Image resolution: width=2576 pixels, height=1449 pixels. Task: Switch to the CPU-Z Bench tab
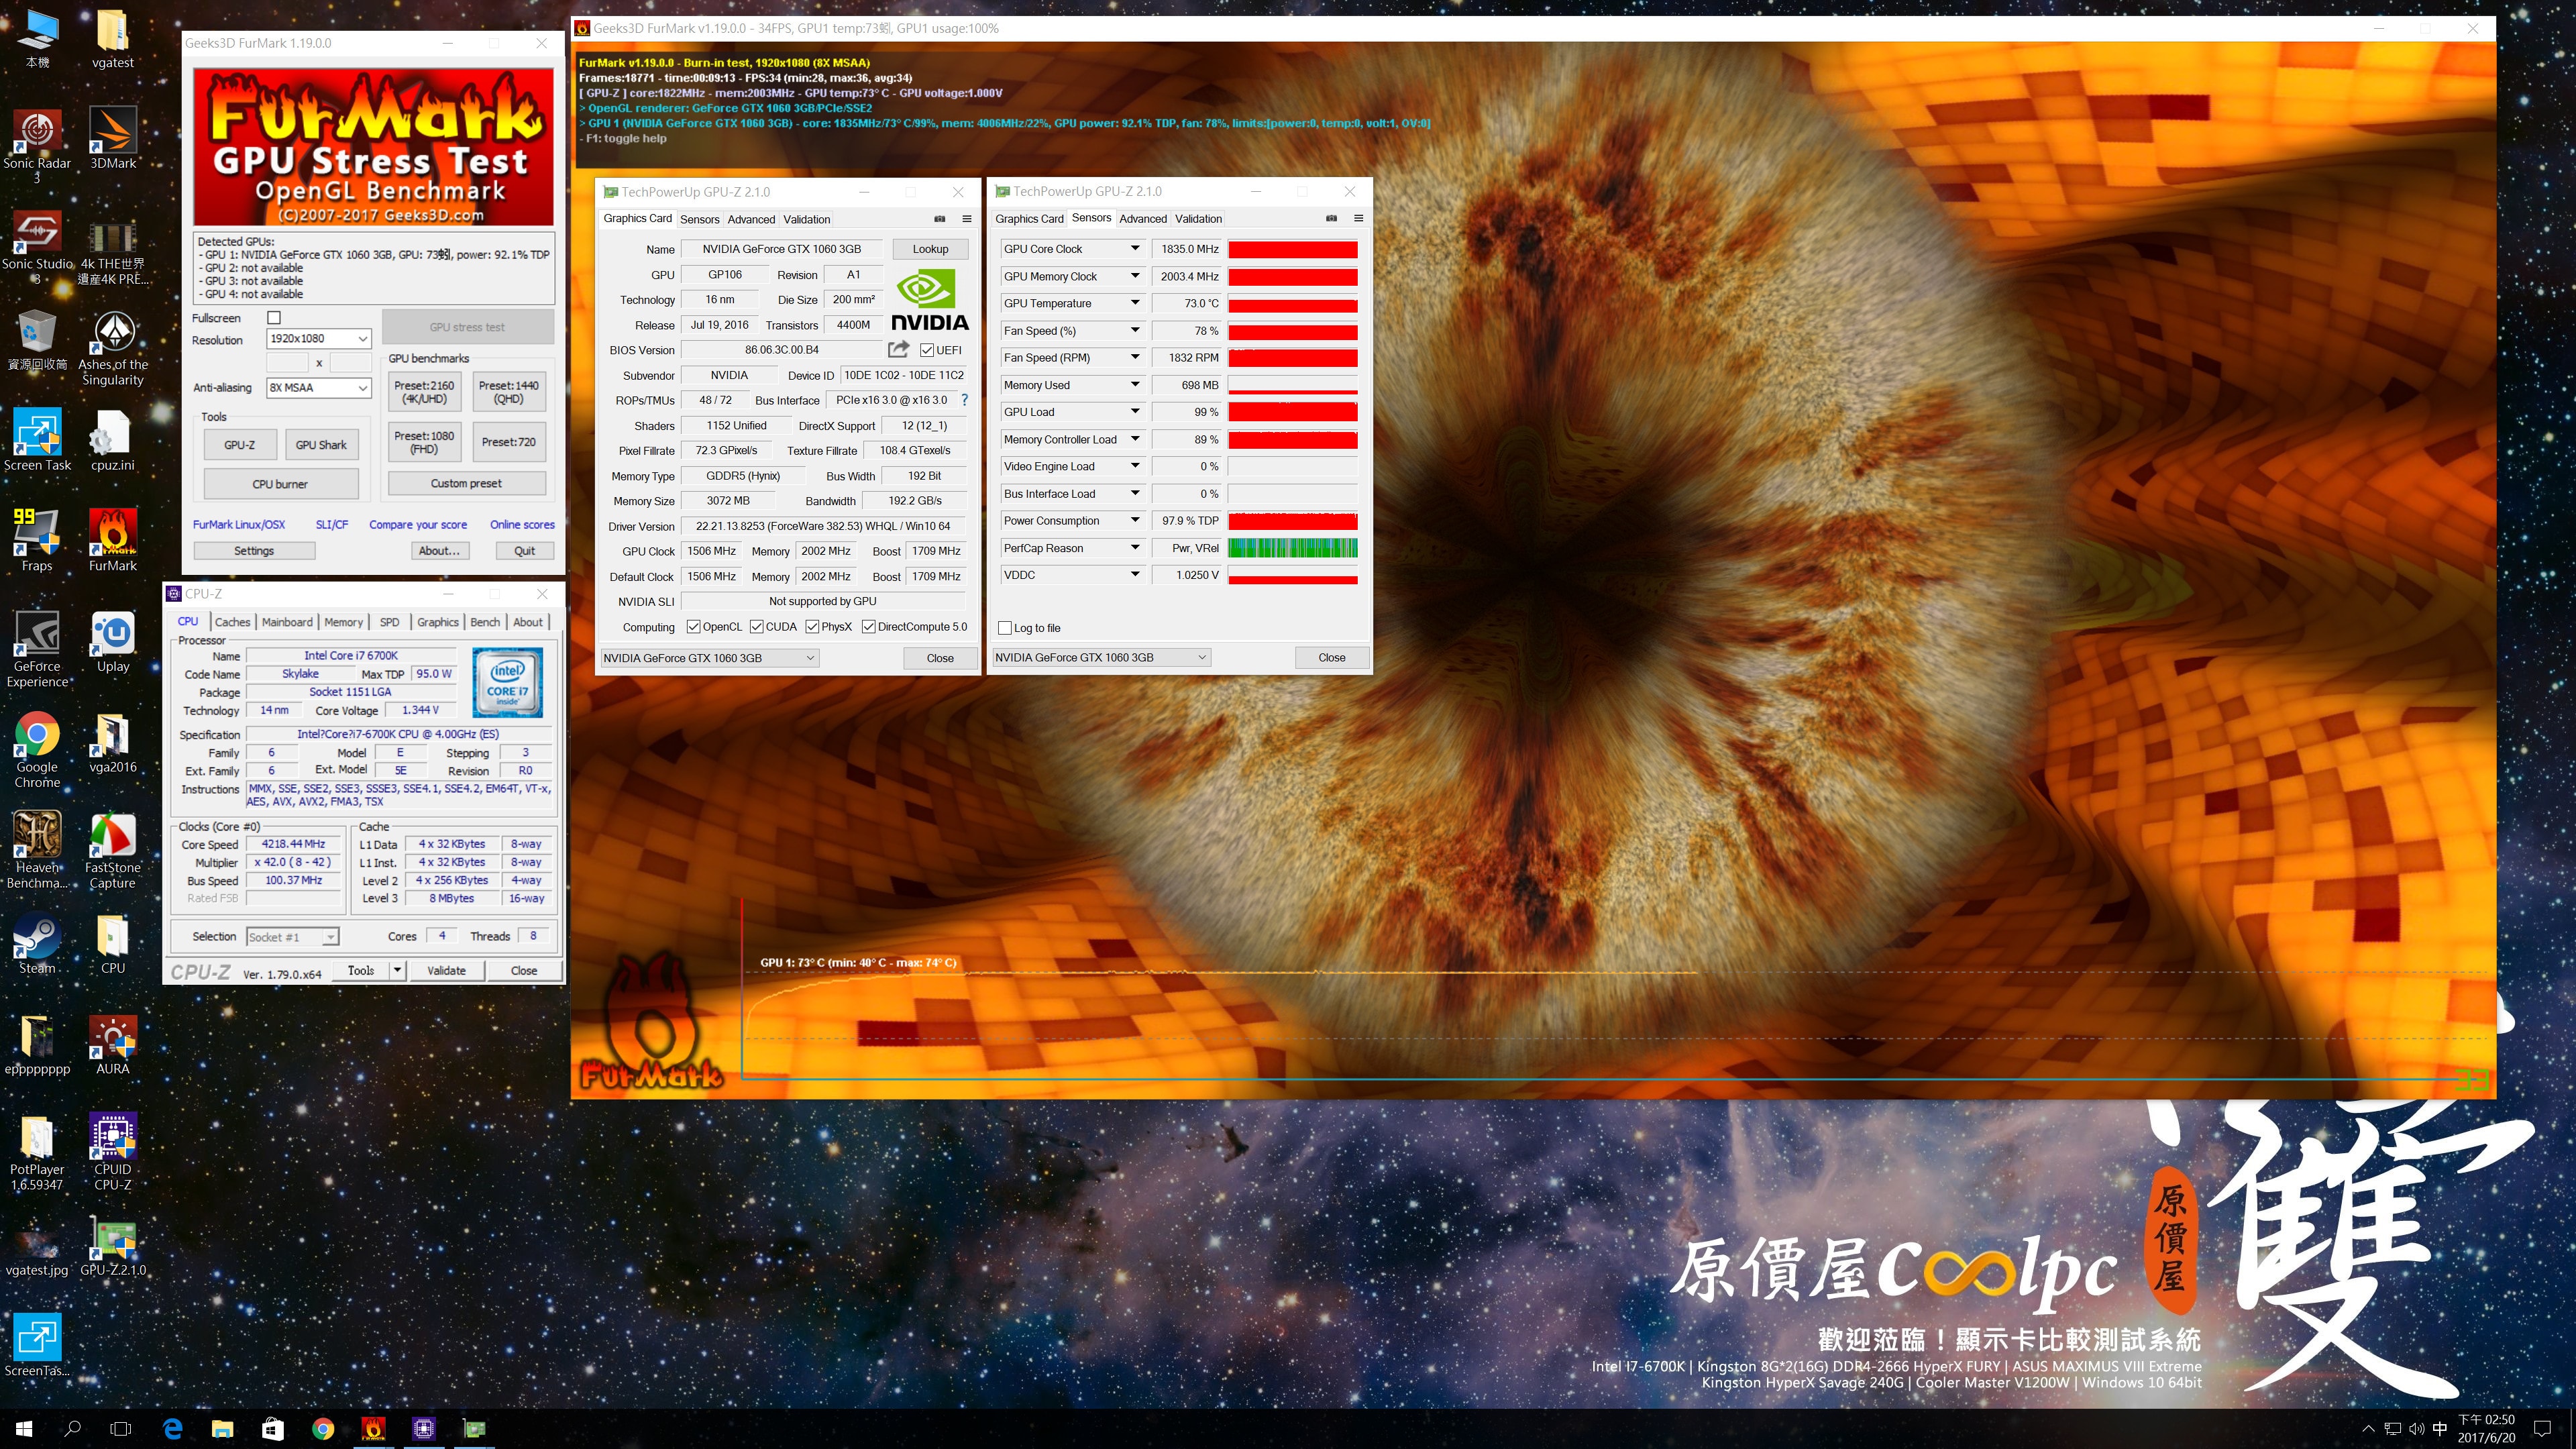click(x=485, y=622)
